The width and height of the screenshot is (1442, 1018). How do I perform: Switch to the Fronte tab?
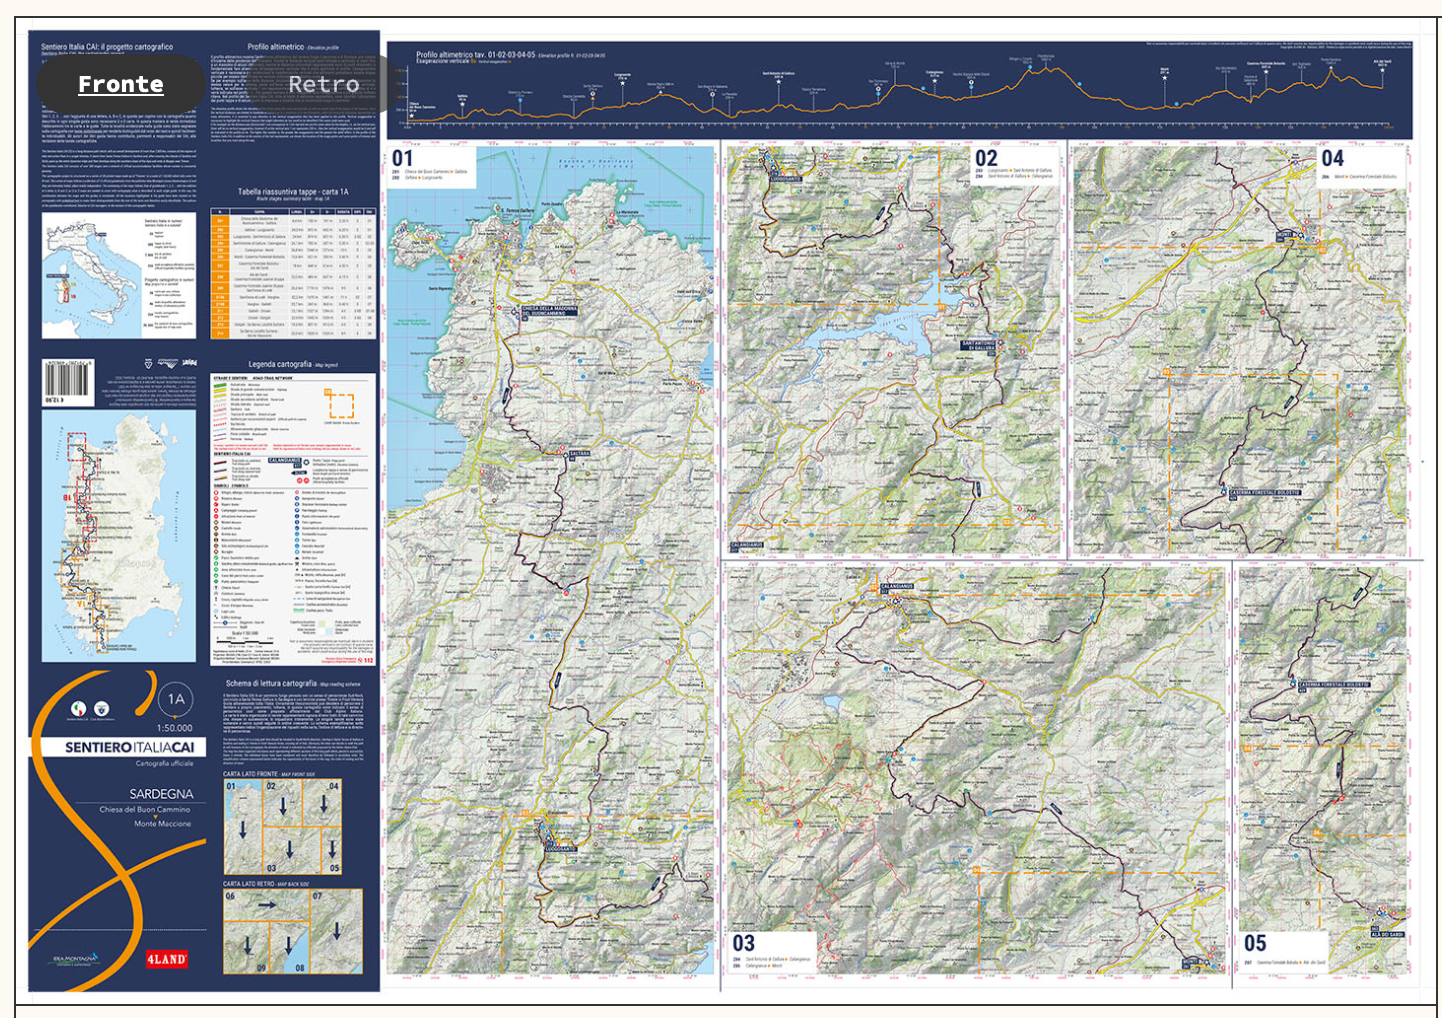click(121, 85)
